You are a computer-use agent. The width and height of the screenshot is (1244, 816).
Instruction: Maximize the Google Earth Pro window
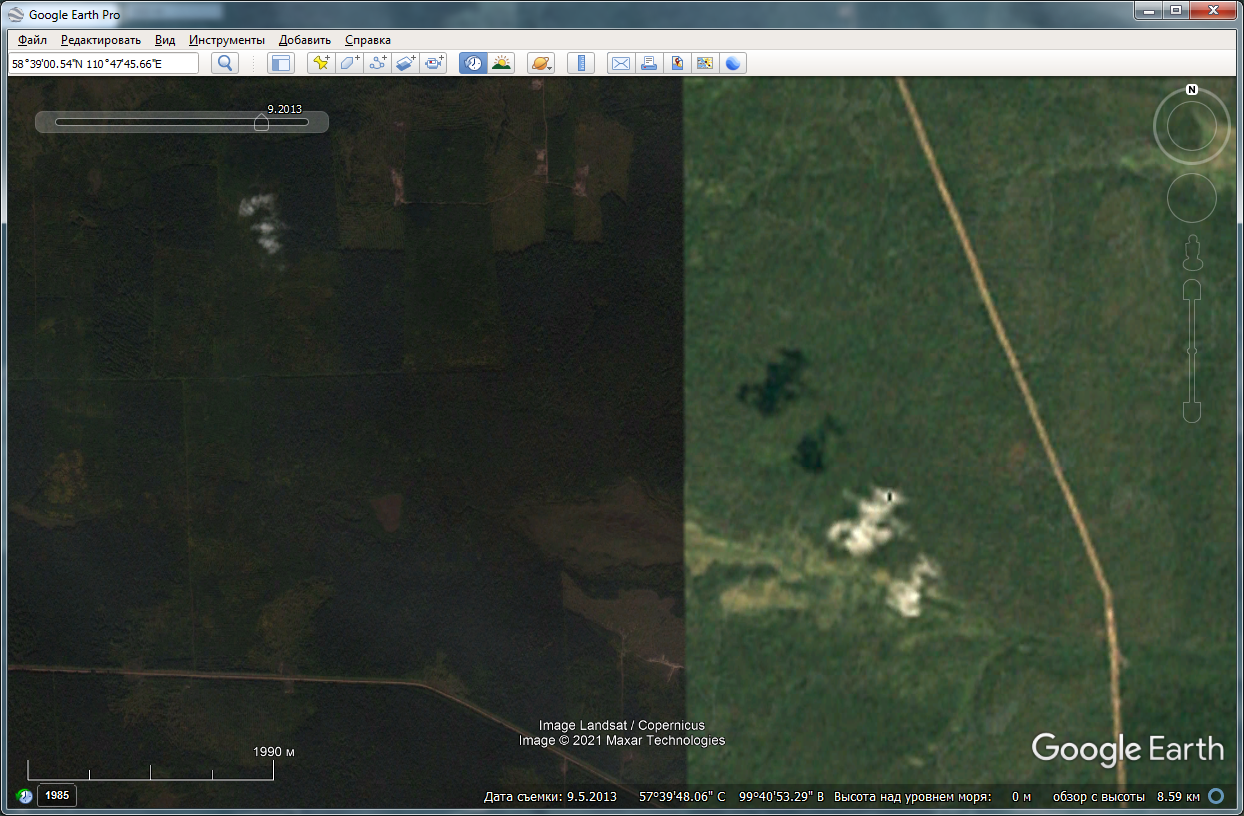click(1176, 10)
